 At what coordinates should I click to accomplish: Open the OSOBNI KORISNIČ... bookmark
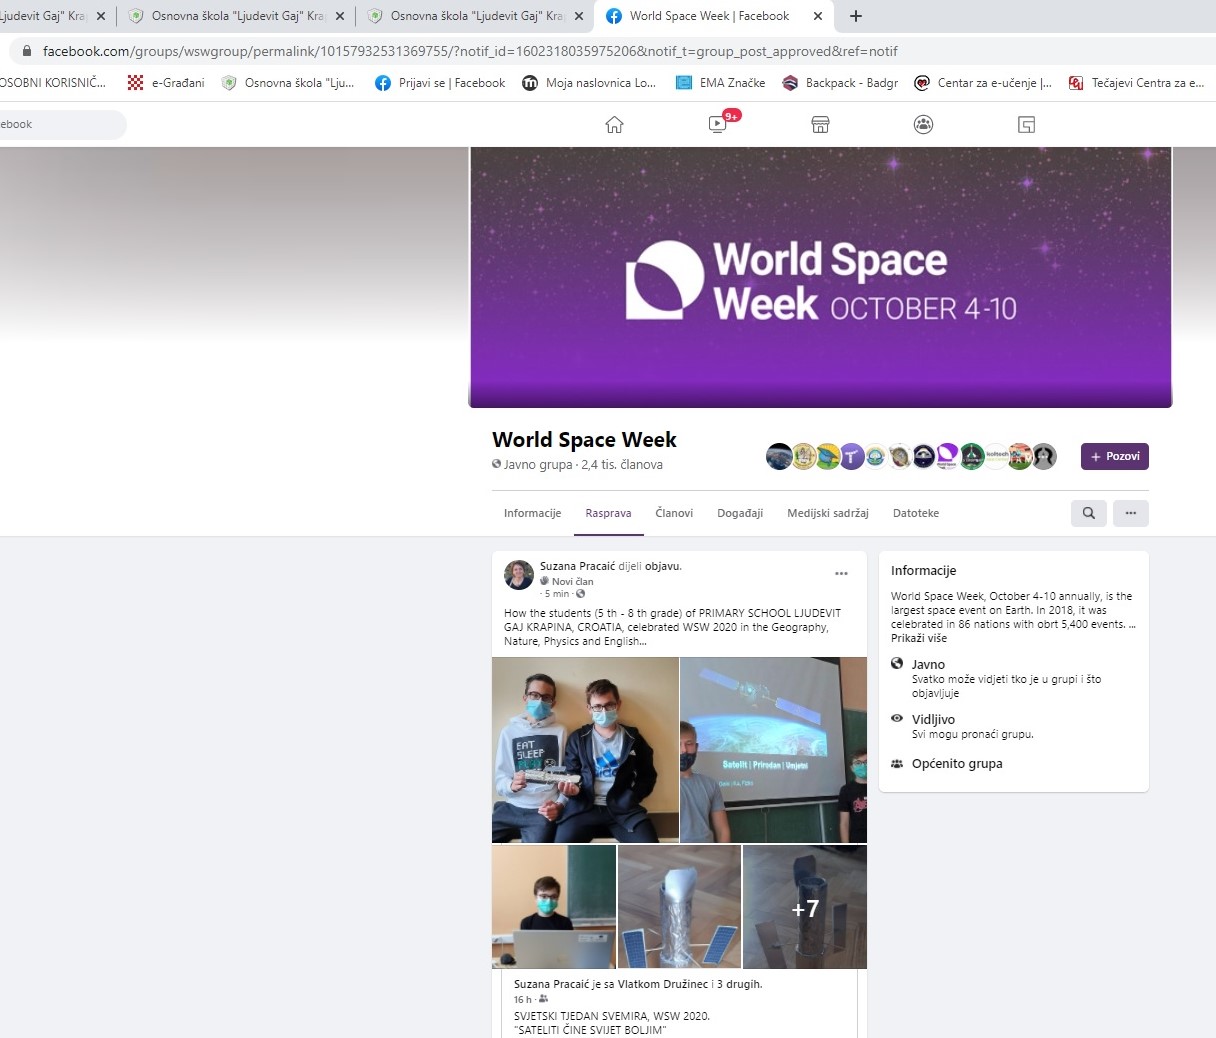pyautogui.click(x=53, y=83)
